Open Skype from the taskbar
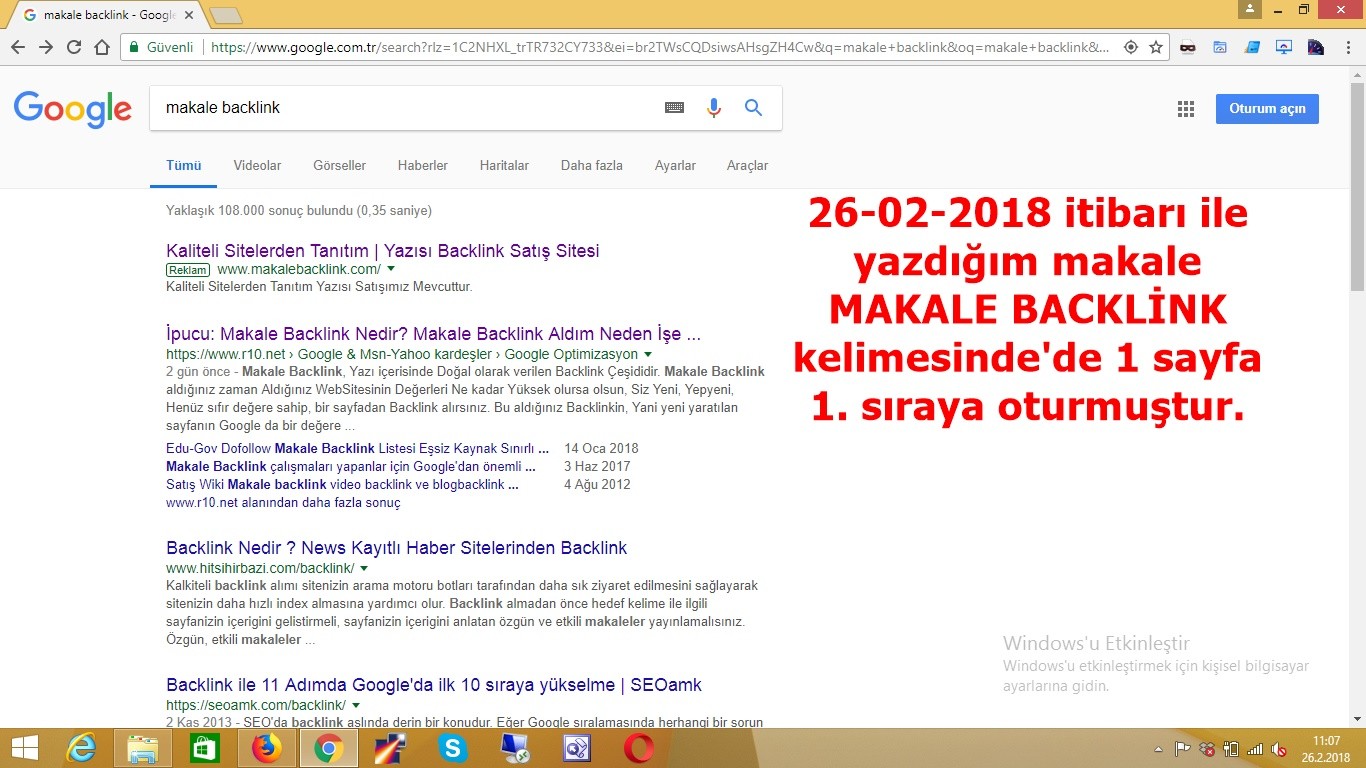 click(453, 748)
